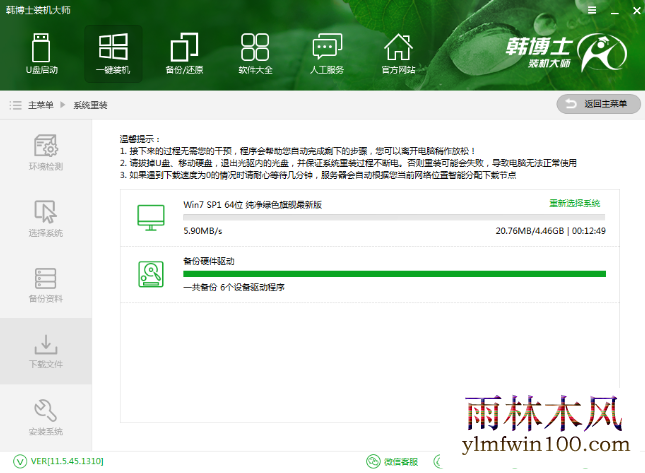Click 返回主菜单 button
Viewport: 645px width, 473px height.
tap(599, 104)
